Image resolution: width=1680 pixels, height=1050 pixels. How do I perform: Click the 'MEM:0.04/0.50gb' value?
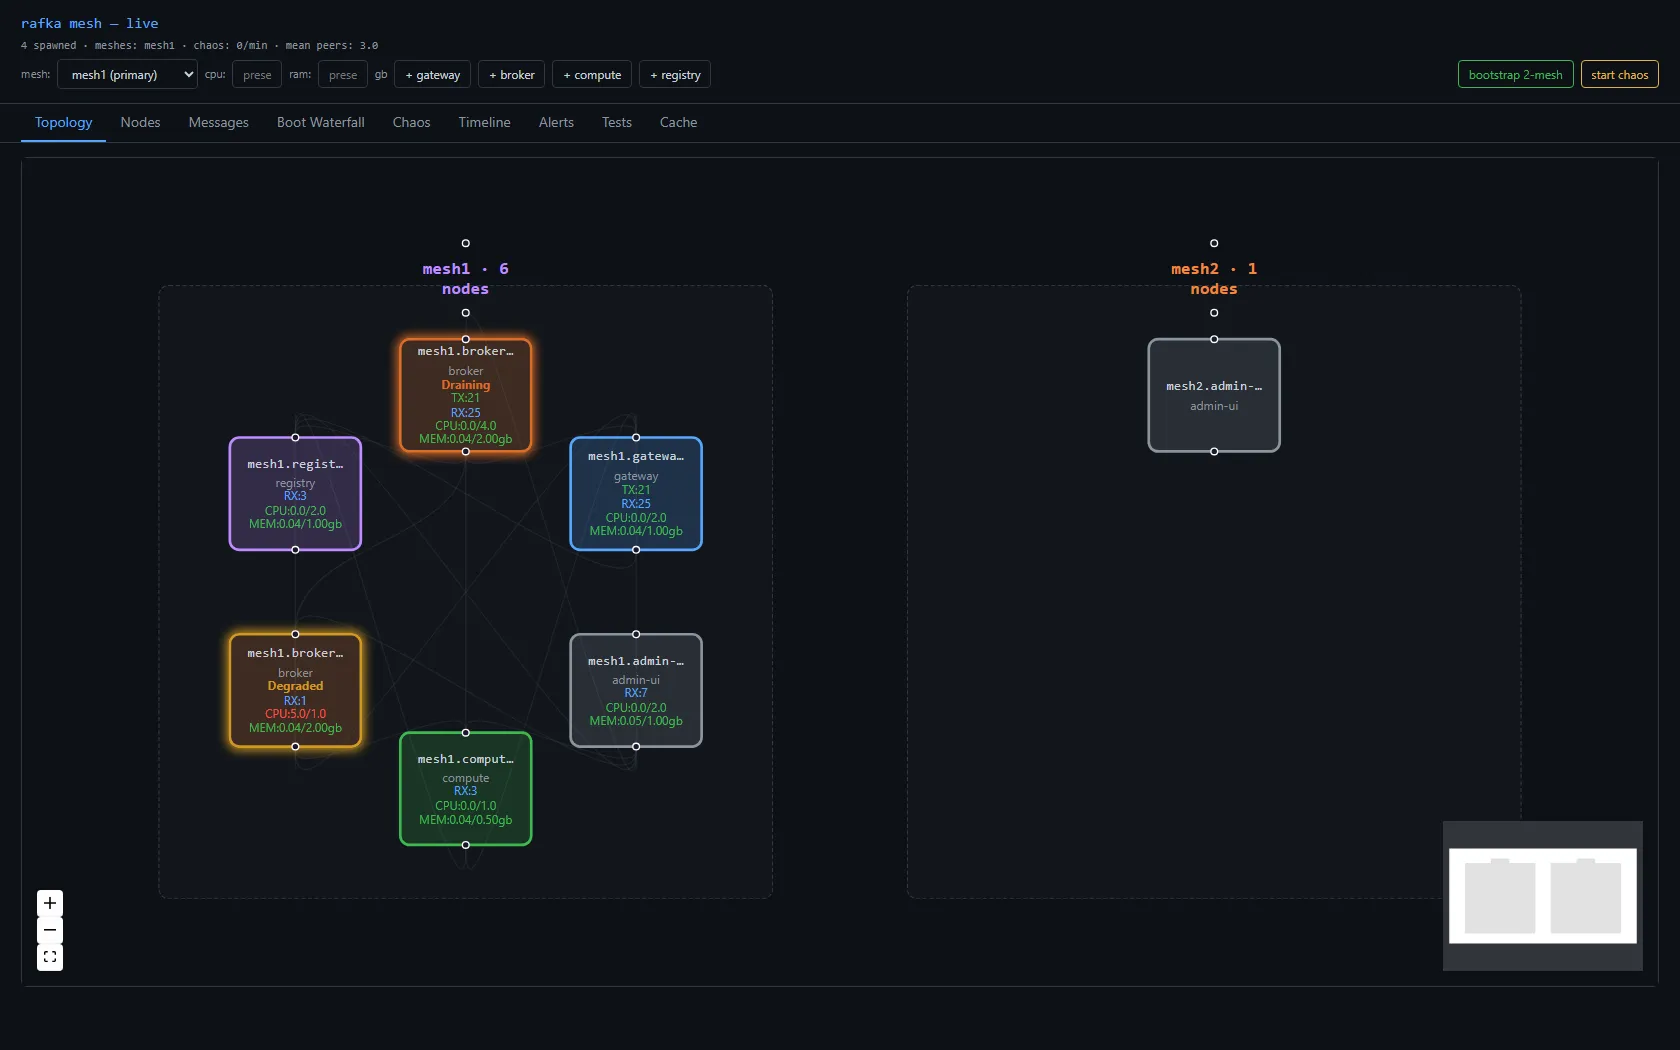pyautogui.click(x=466, y=820)
